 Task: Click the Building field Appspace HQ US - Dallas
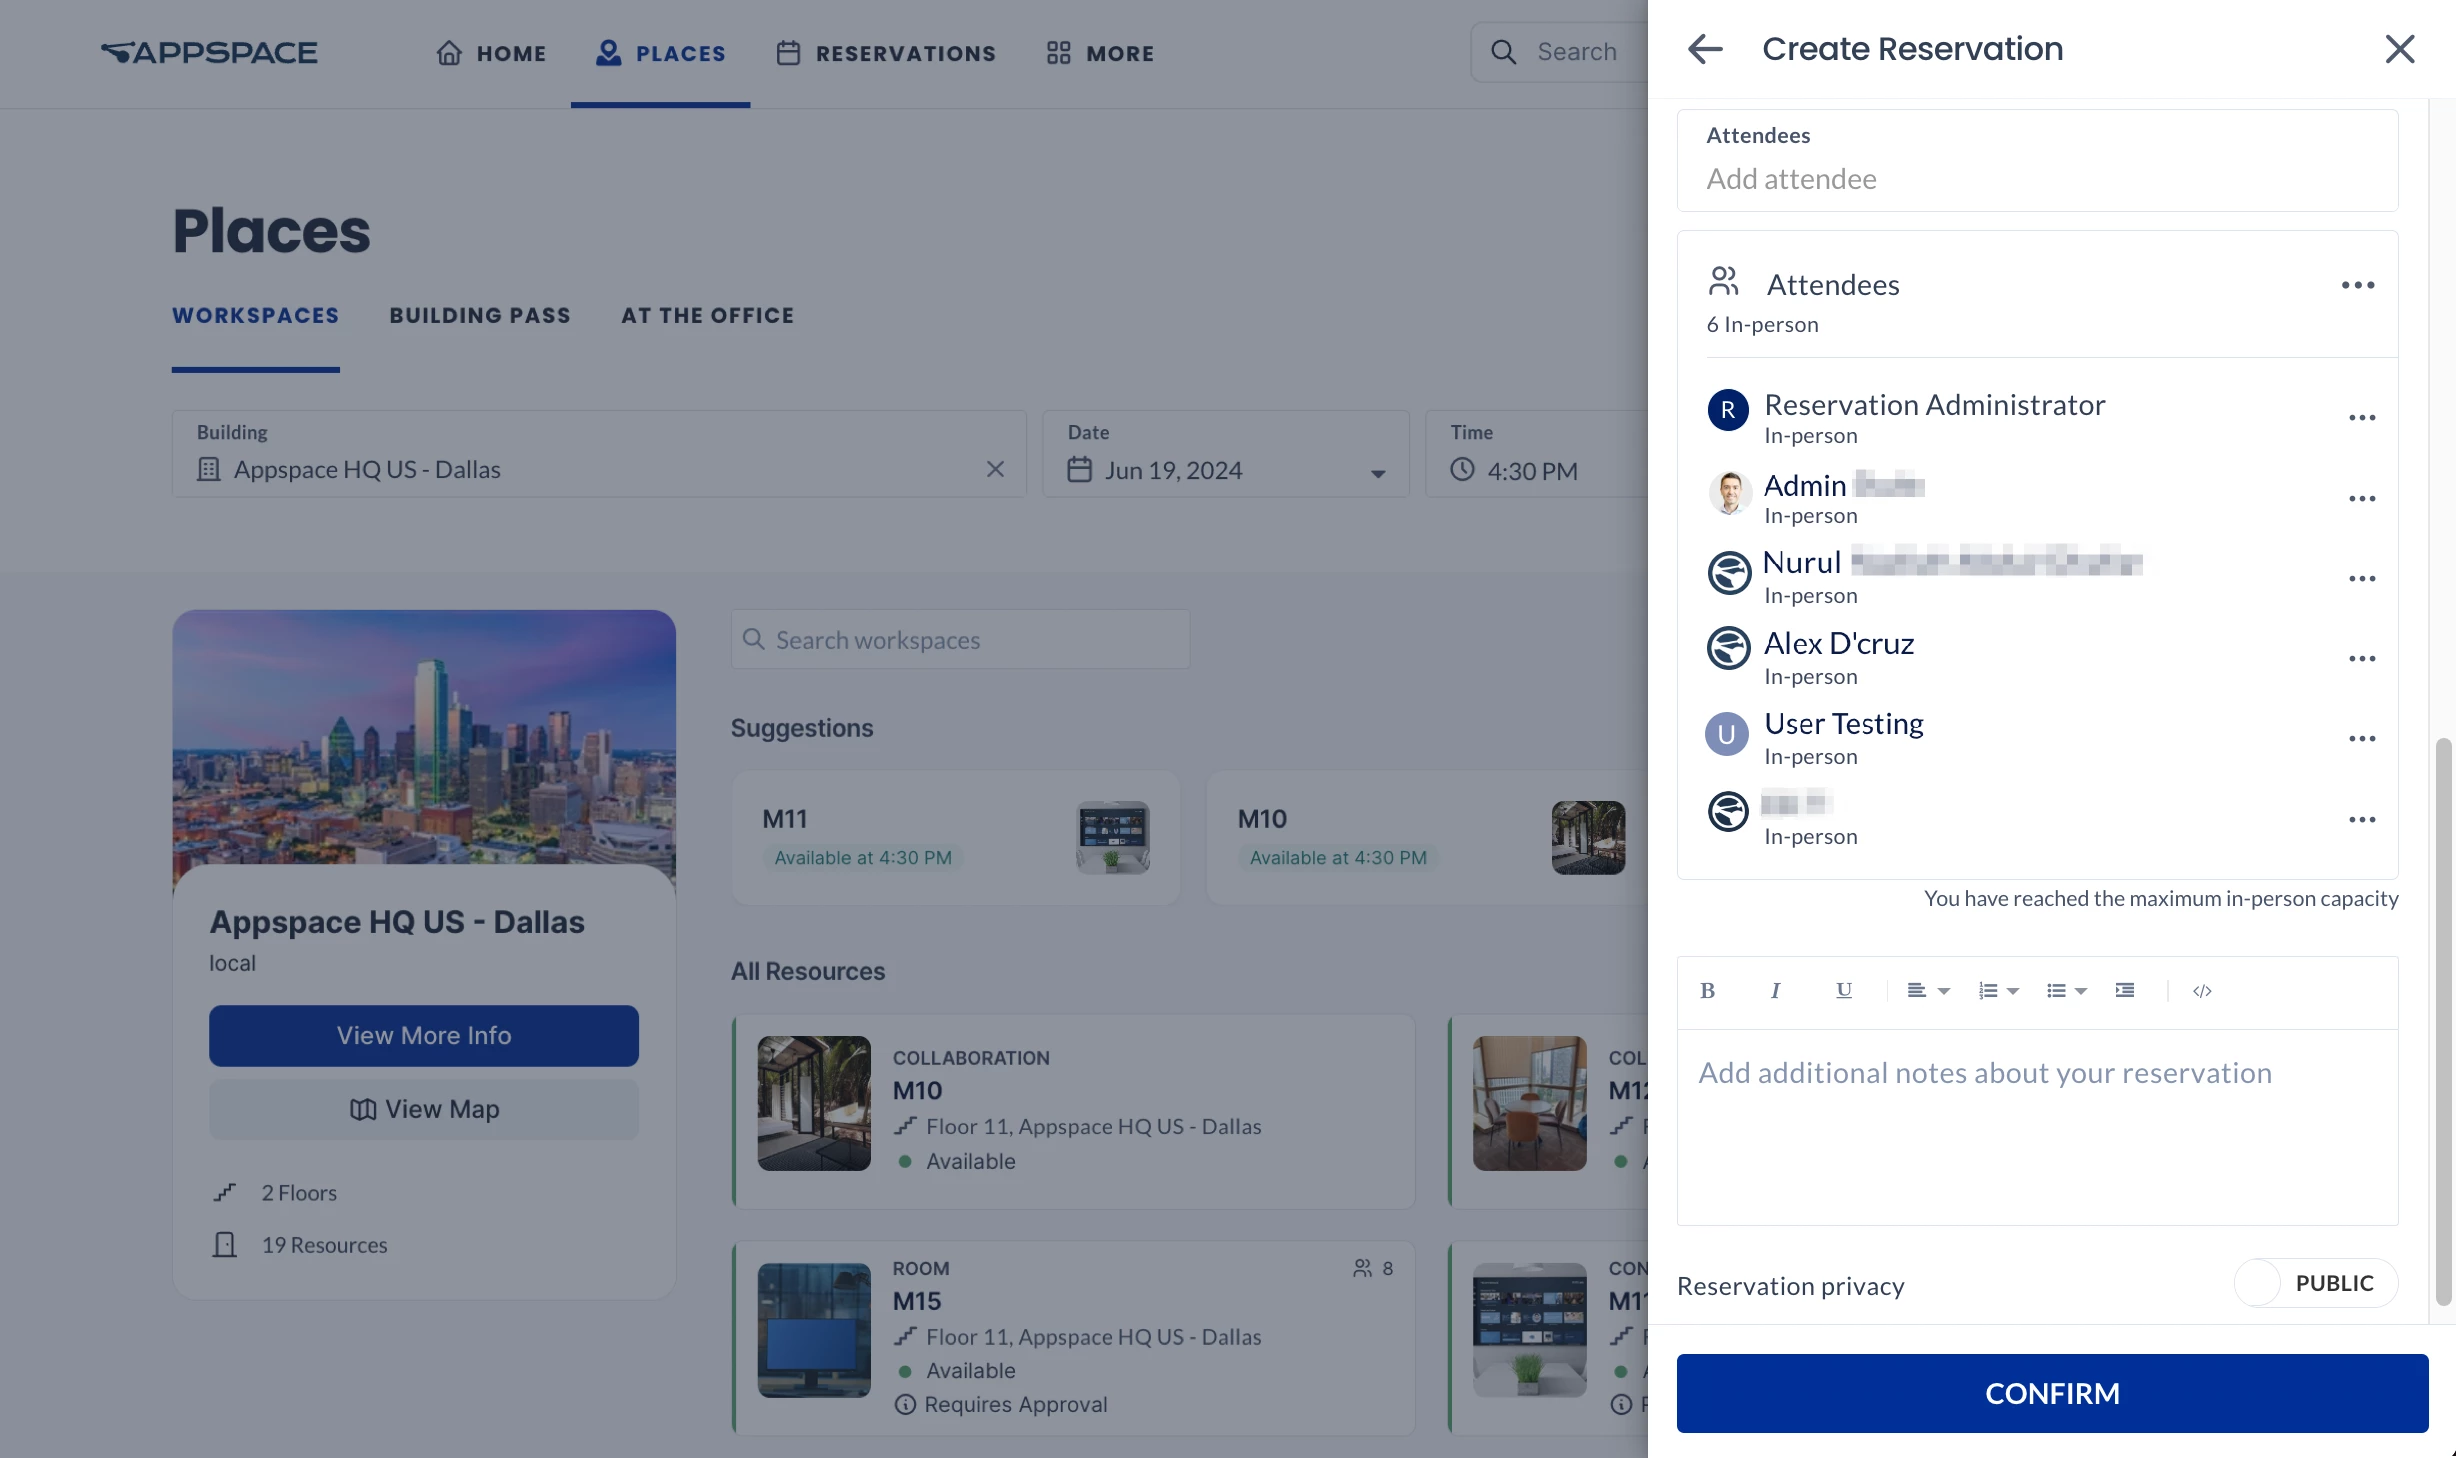coord(598,453)
